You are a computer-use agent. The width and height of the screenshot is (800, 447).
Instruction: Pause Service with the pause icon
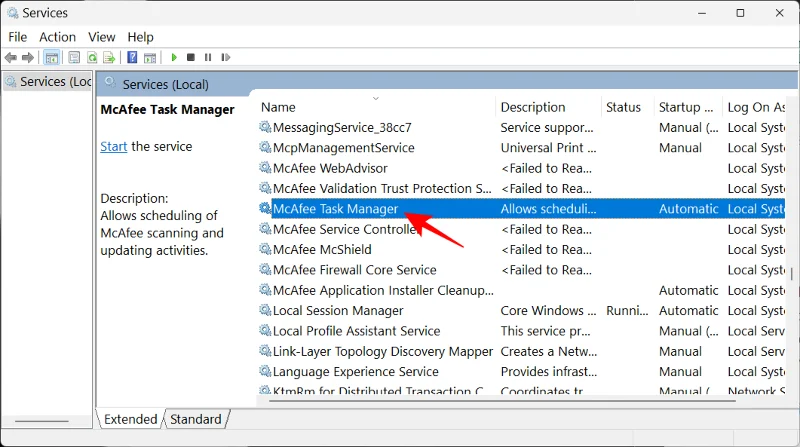click(208, 58)
